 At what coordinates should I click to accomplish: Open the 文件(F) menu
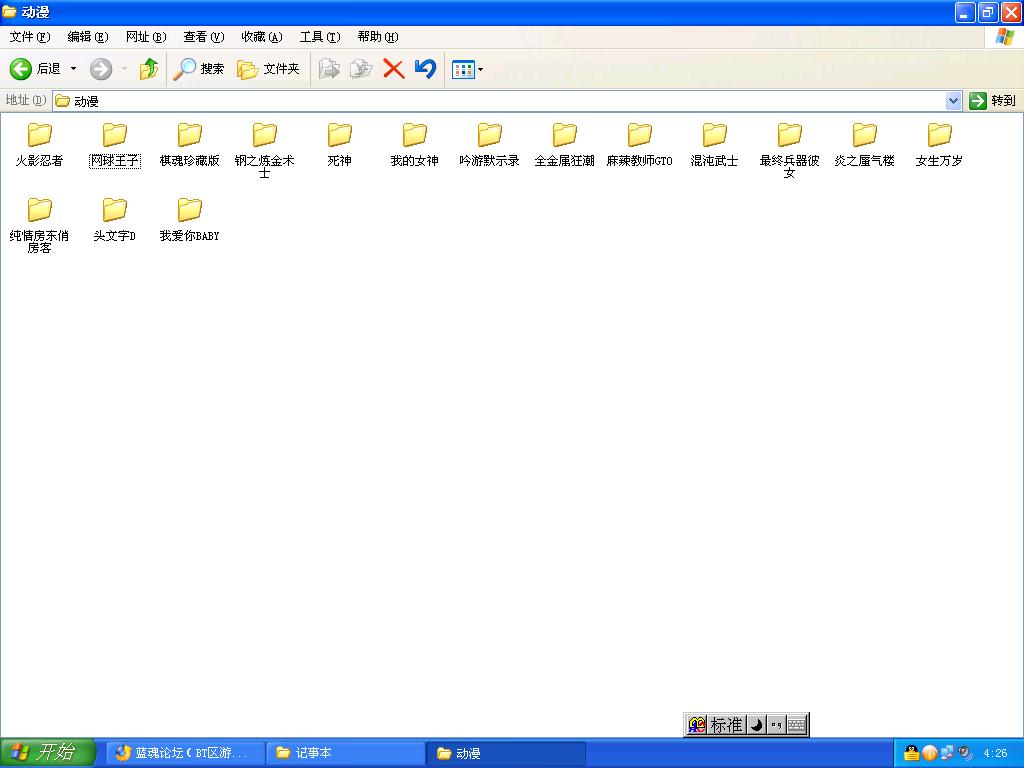pos(29,37)
